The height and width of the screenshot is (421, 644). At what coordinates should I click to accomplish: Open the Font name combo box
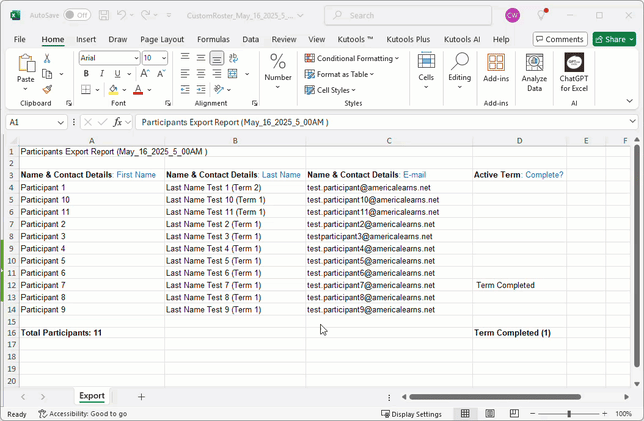107,58
